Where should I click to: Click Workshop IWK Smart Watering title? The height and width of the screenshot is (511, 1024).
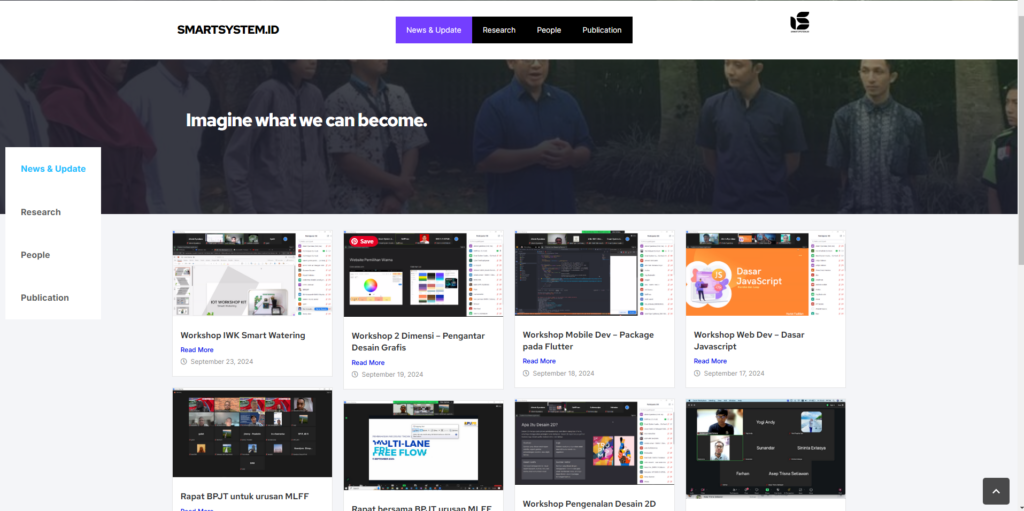[243, 335]
